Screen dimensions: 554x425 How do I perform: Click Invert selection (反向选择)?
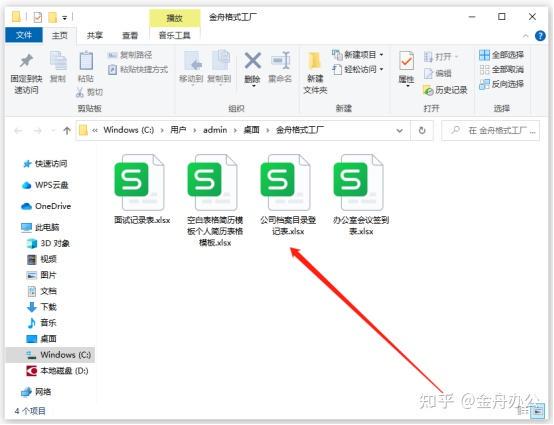501,84
